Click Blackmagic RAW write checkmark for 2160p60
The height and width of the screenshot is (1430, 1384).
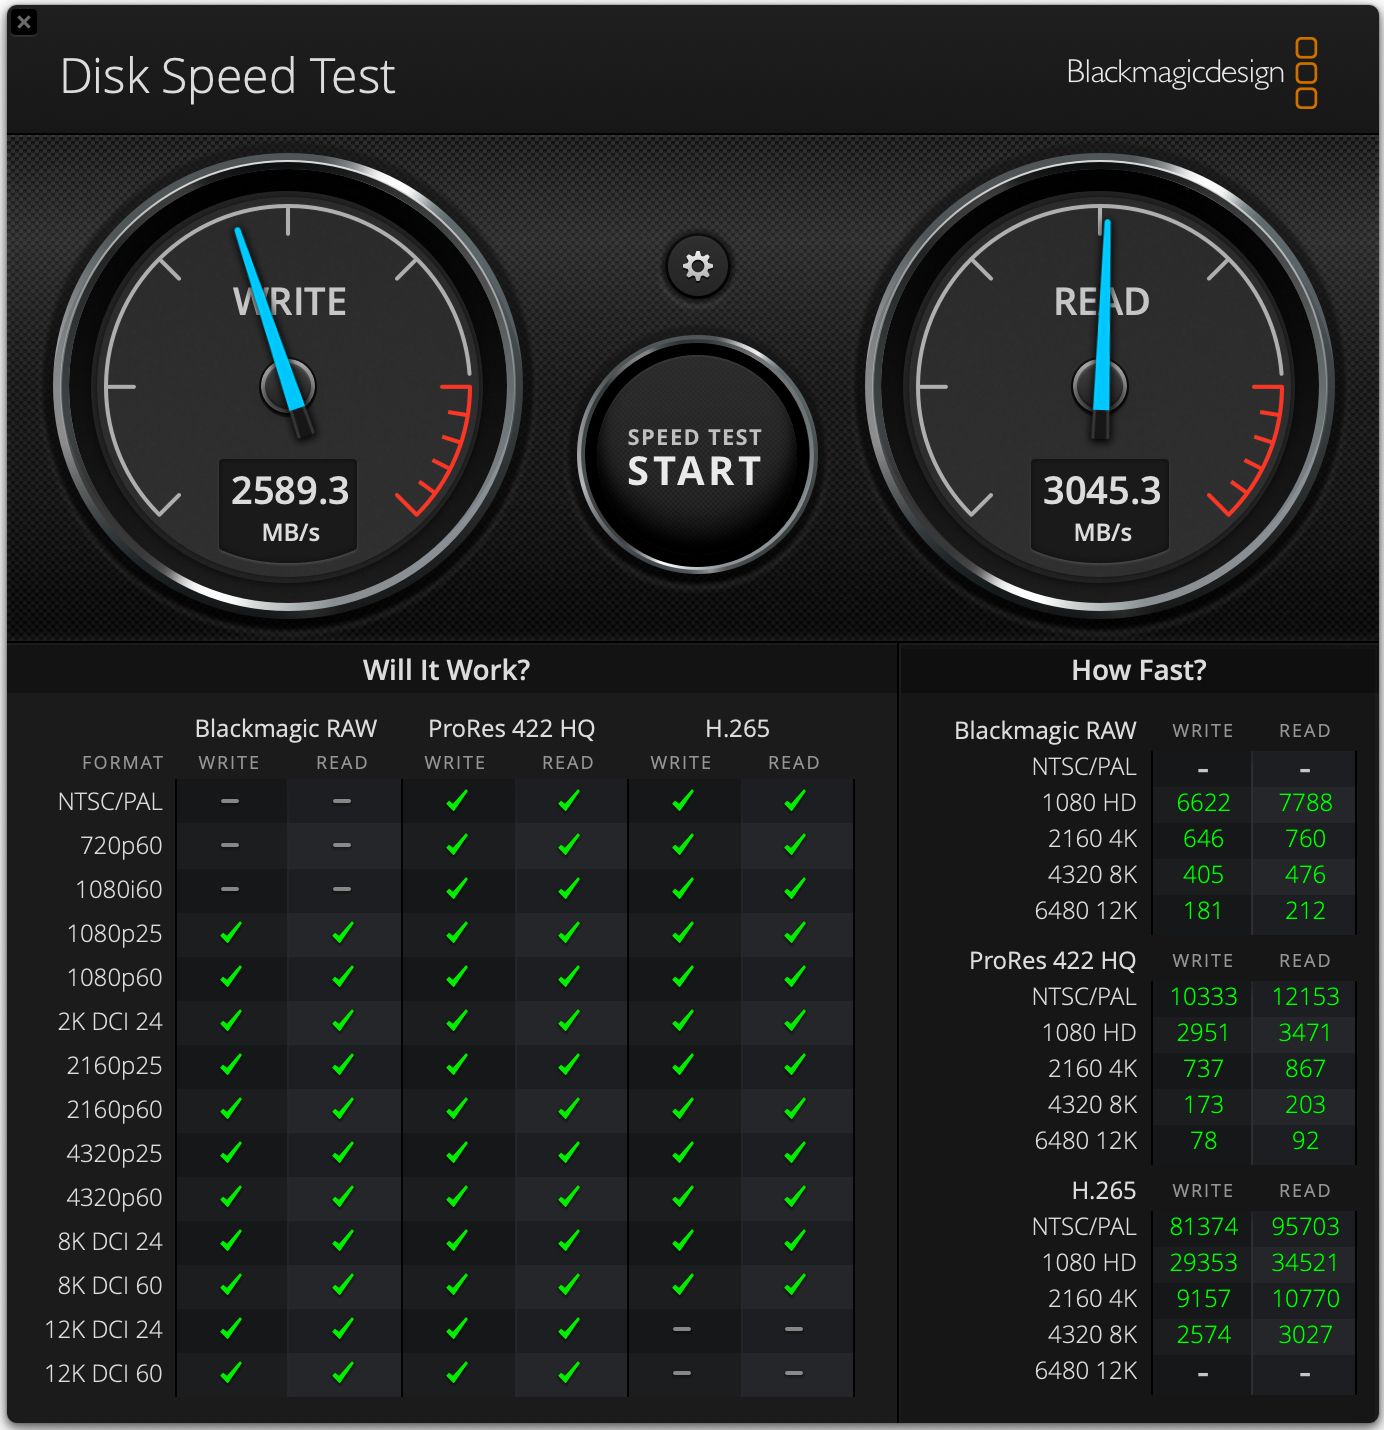click(230, 1109)
